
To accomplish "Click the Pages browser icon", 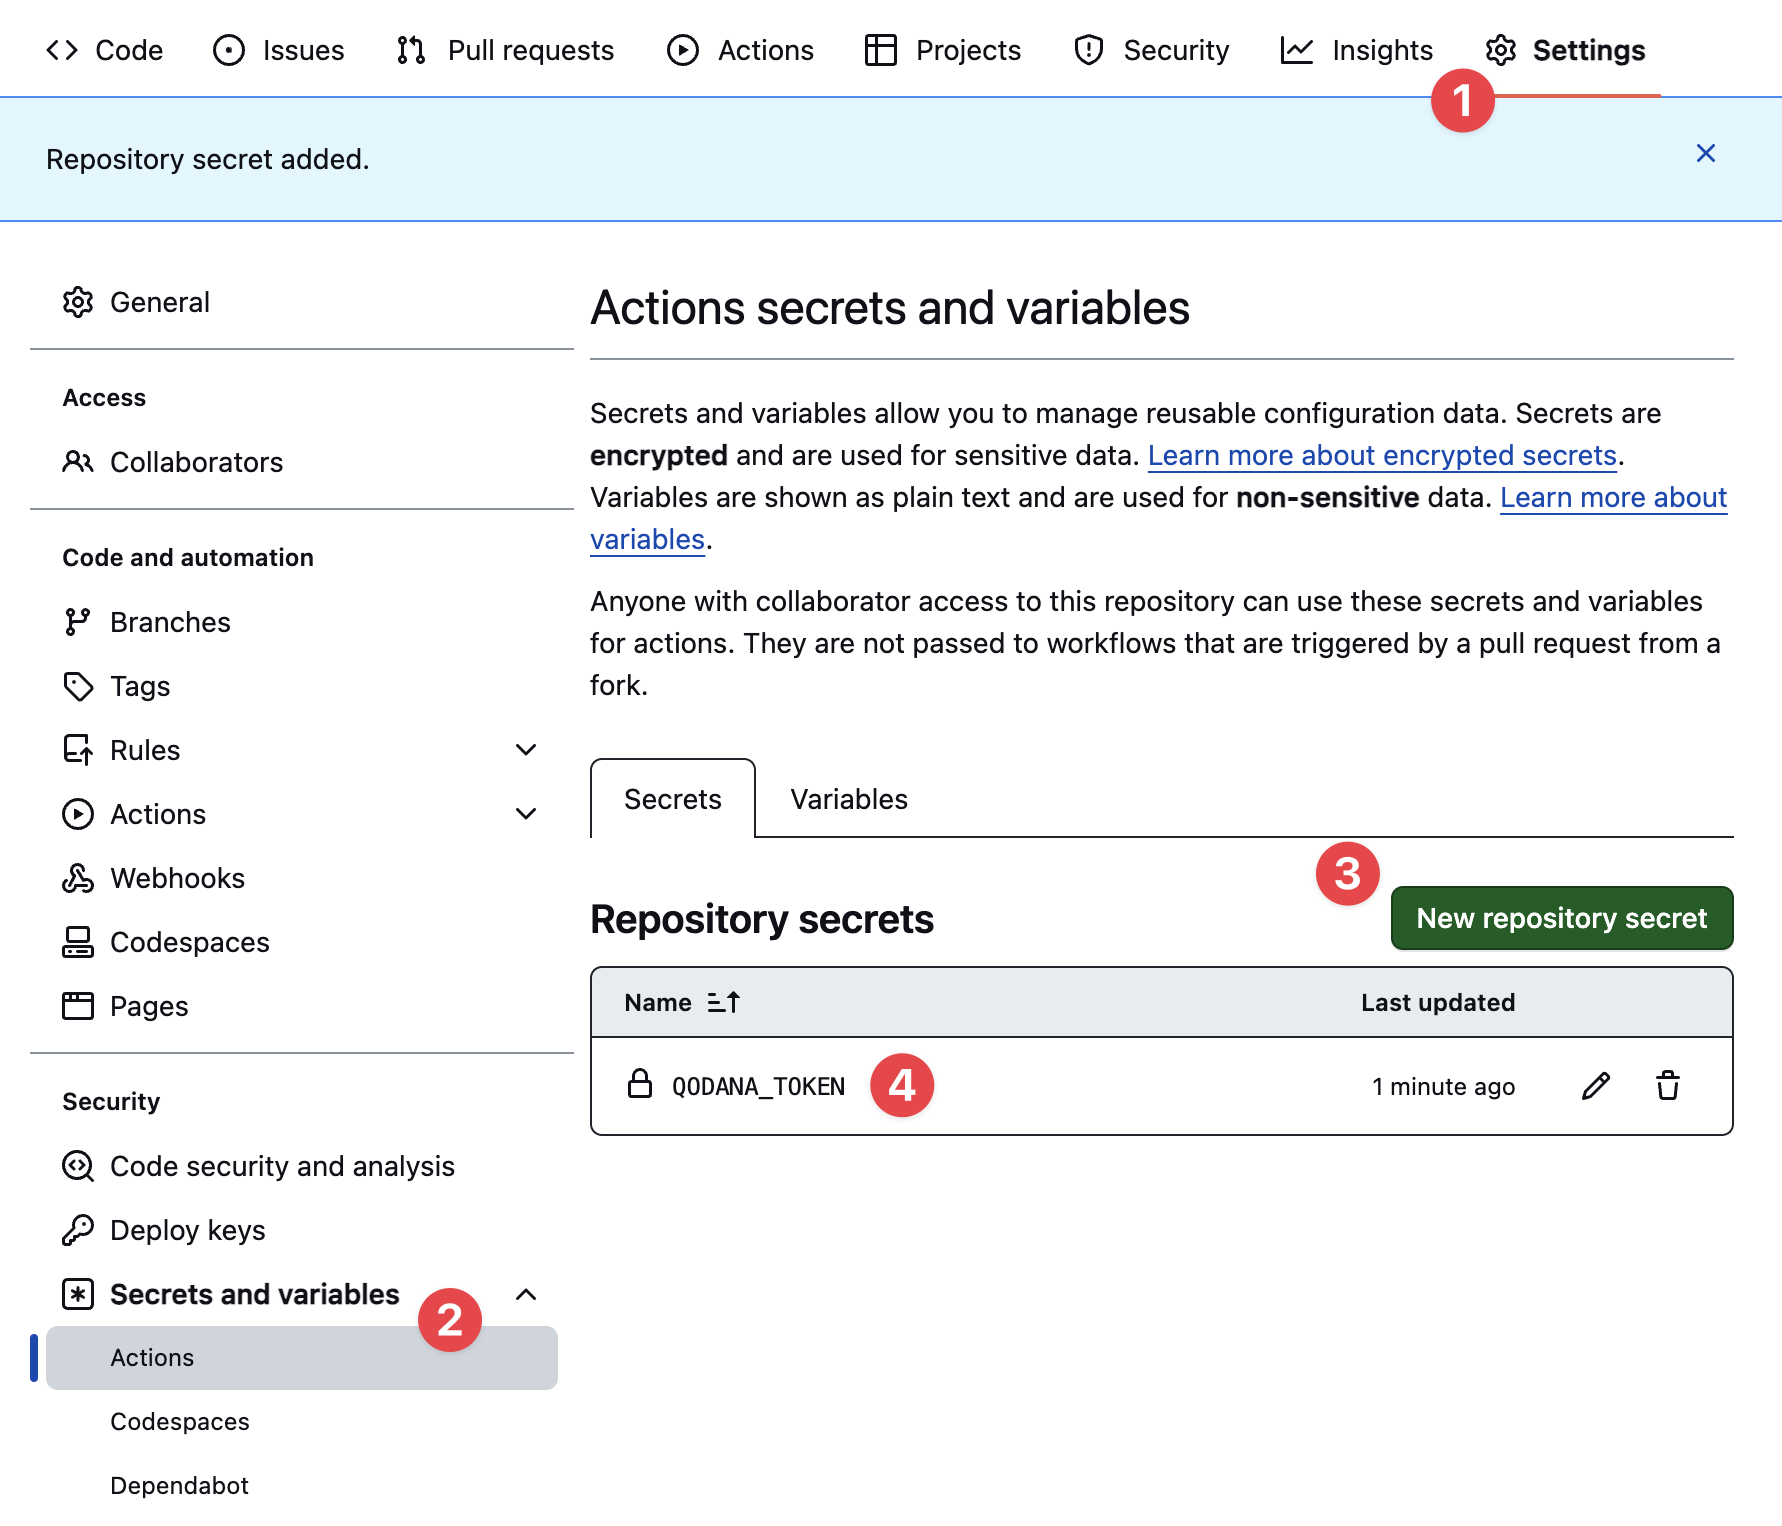I will click(78, 1006).
